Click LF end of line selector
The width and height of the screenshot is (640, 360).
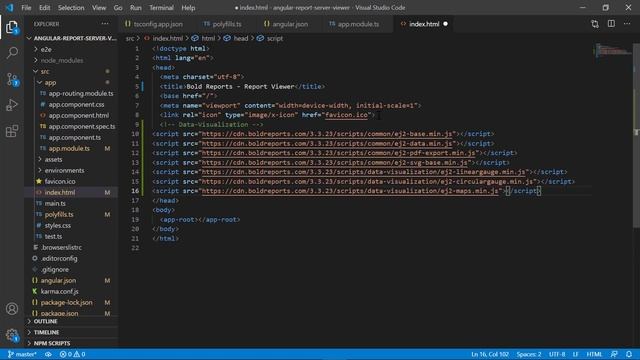click(x=576, y=354)
